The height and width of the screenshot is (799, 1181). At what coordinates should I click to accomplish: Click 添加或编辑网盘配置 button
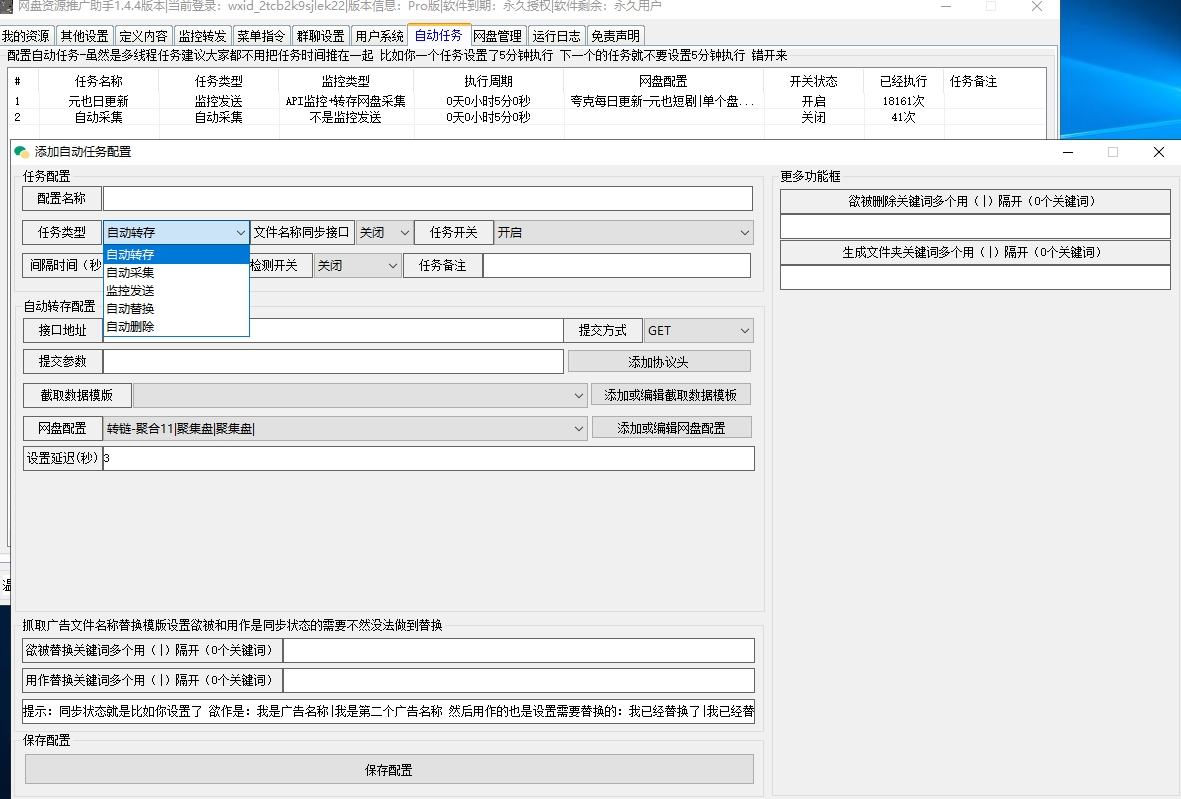pos(671,428)
